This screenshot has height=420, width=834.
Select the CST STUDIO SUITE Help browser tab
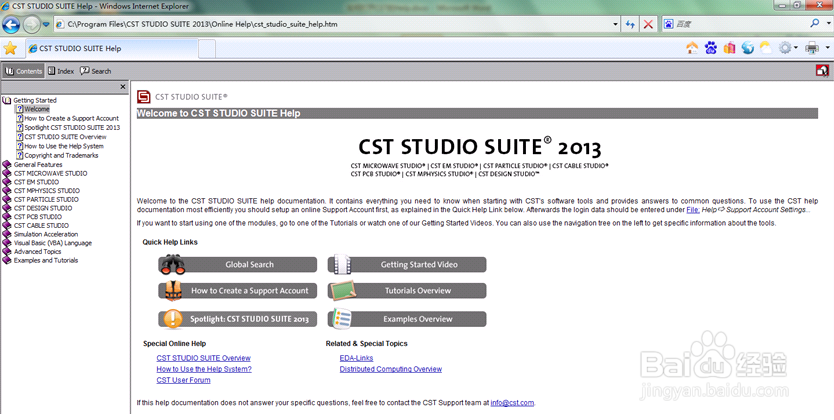[x=112, y=48]
